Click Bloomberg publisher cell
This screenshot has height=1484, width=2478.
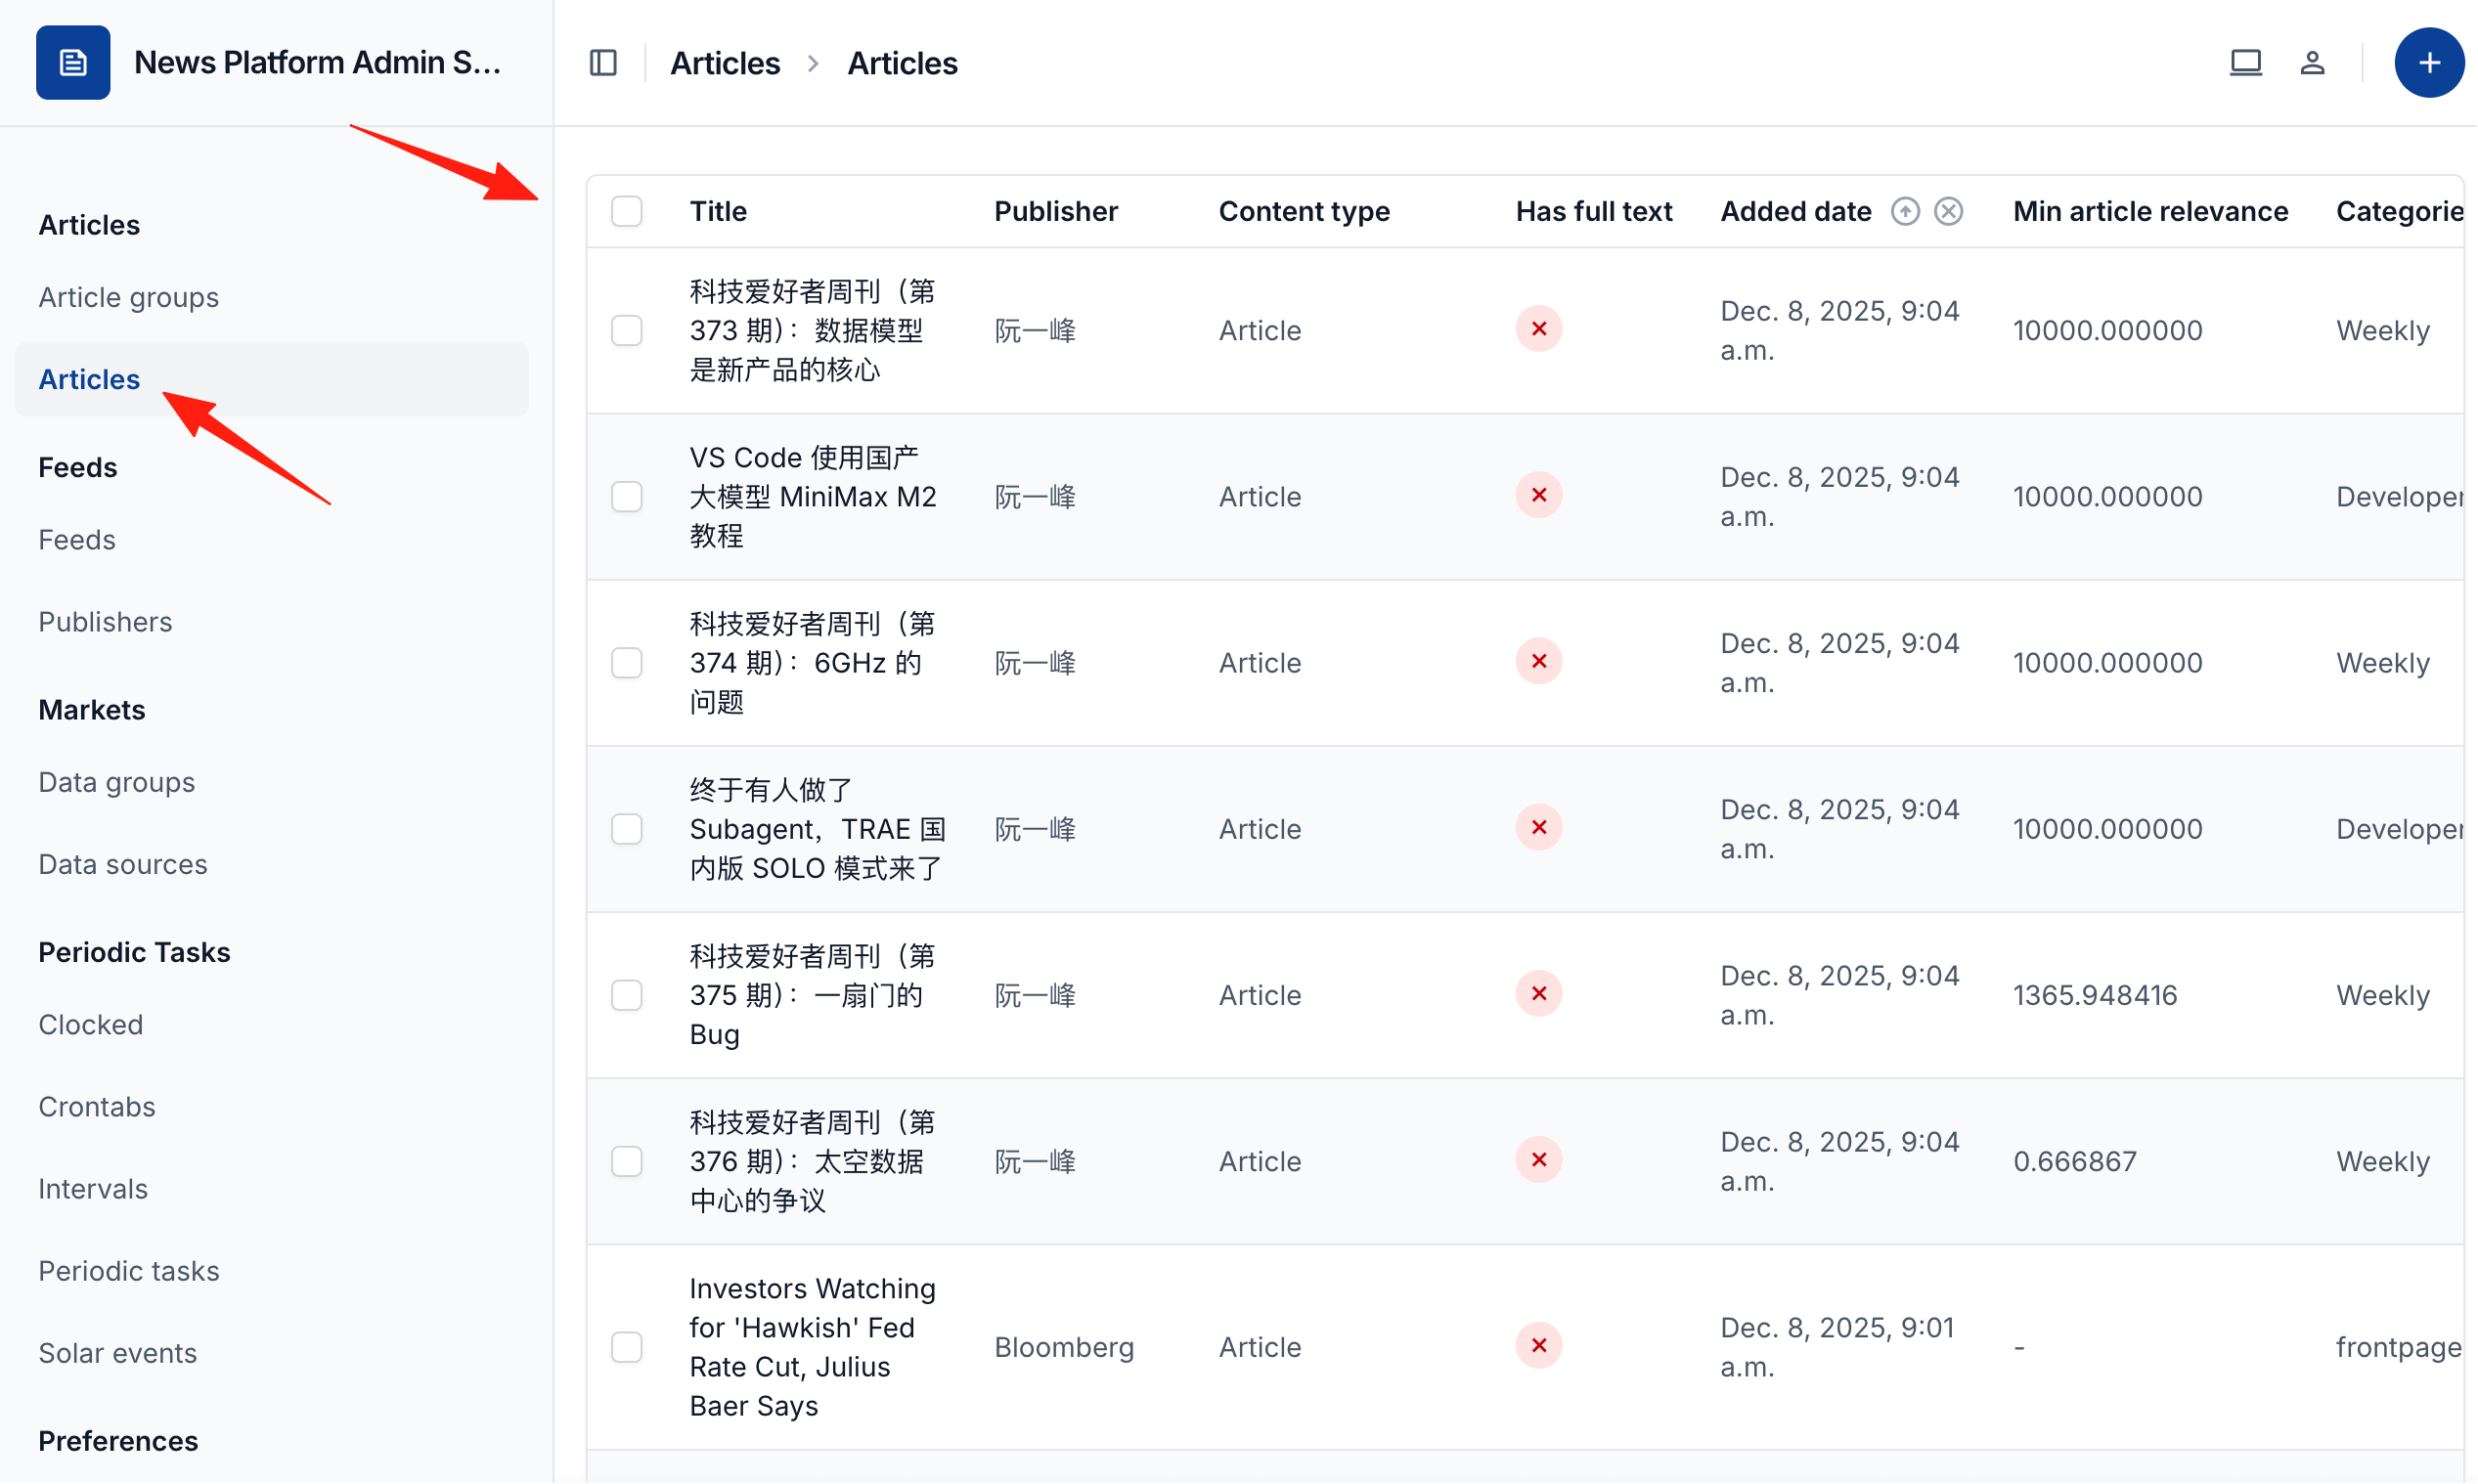click(x=1064, y=1346)
